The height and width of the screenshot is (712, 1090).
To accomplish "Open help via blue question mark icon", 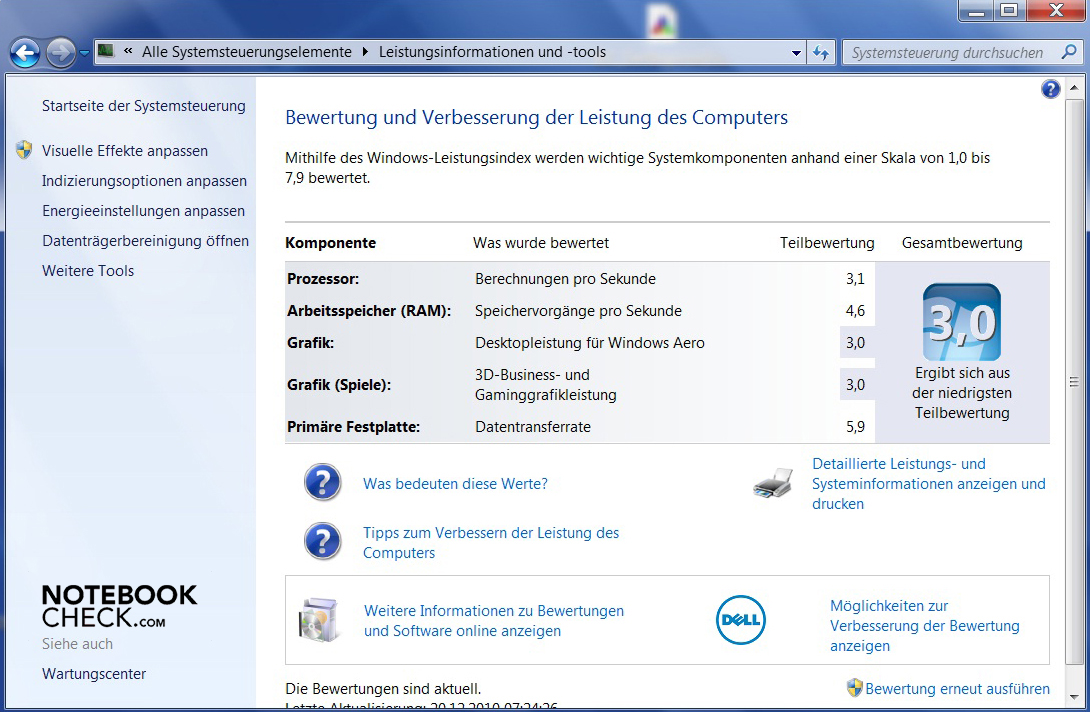I will (1050, 90).
